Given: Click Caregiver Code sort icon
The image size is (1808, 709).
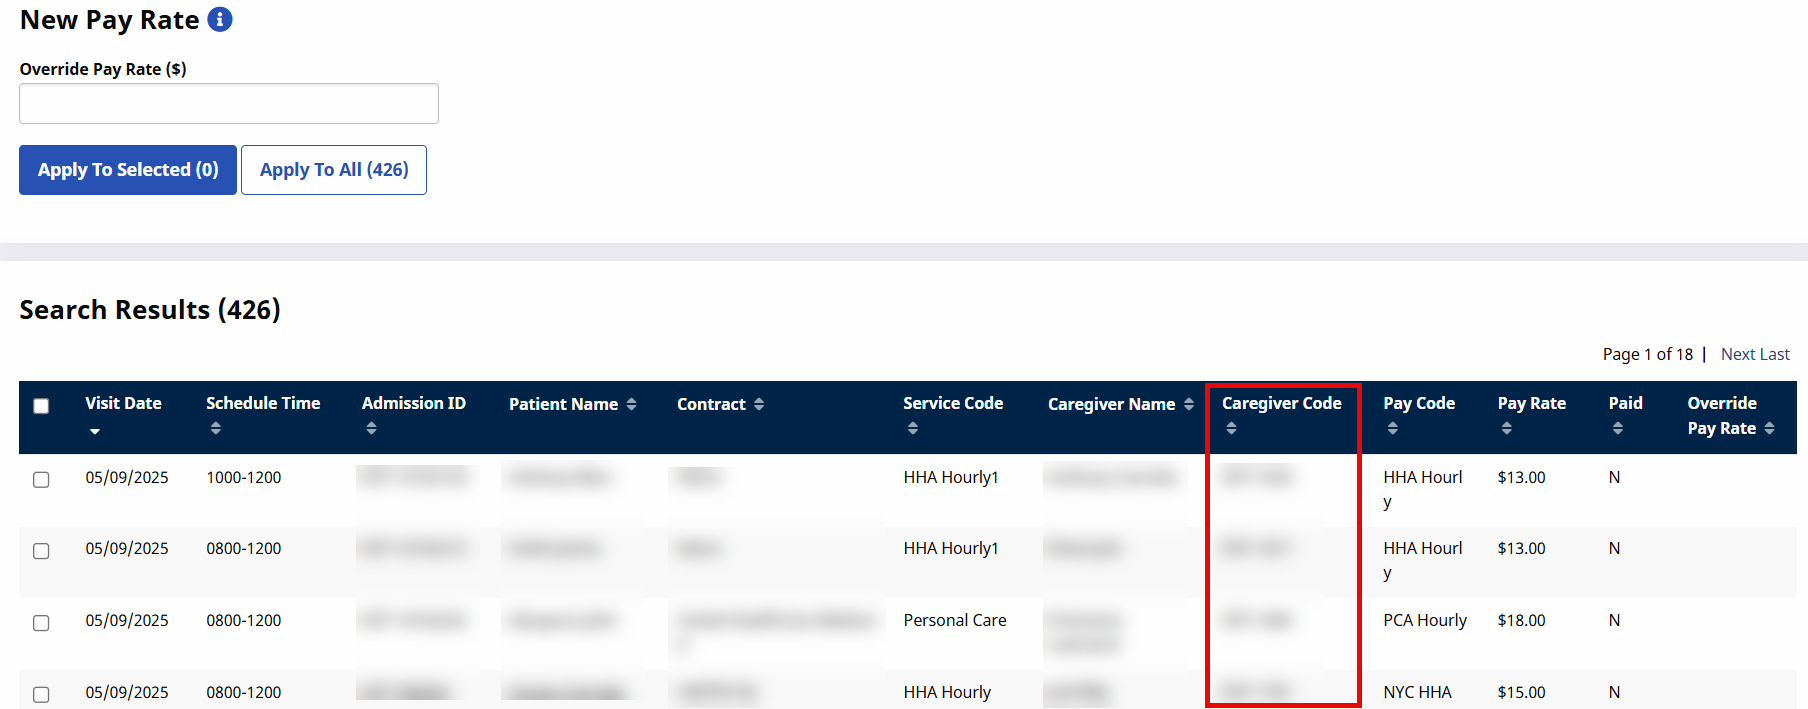Looking at the screenshot, I should click(1231, 428).
